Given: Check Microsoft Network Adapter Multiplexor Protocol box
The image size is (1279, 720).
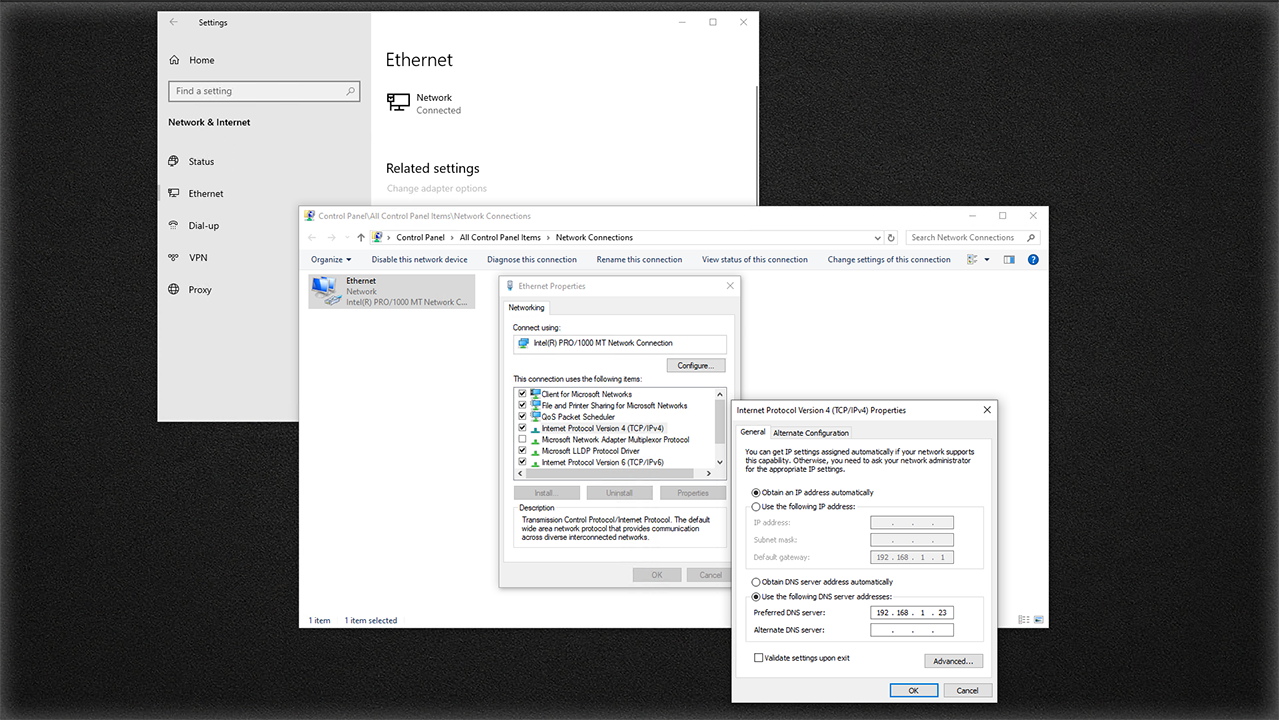Looking at the screenshot, I should [522, 440].
